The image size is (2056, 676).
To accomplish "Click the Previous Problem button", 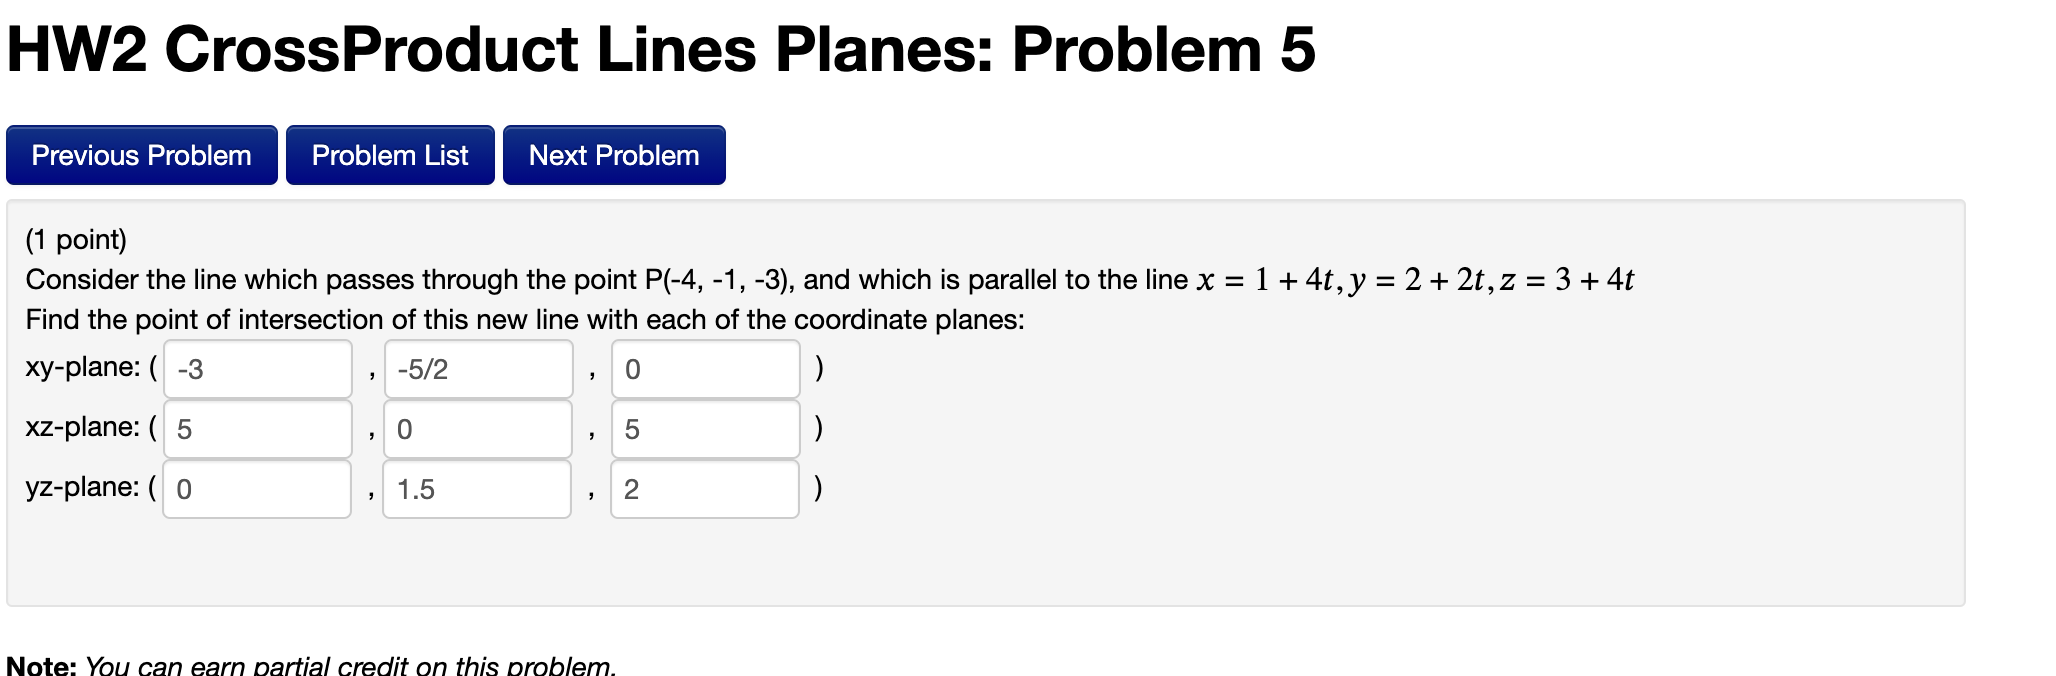I will [141, 155].
